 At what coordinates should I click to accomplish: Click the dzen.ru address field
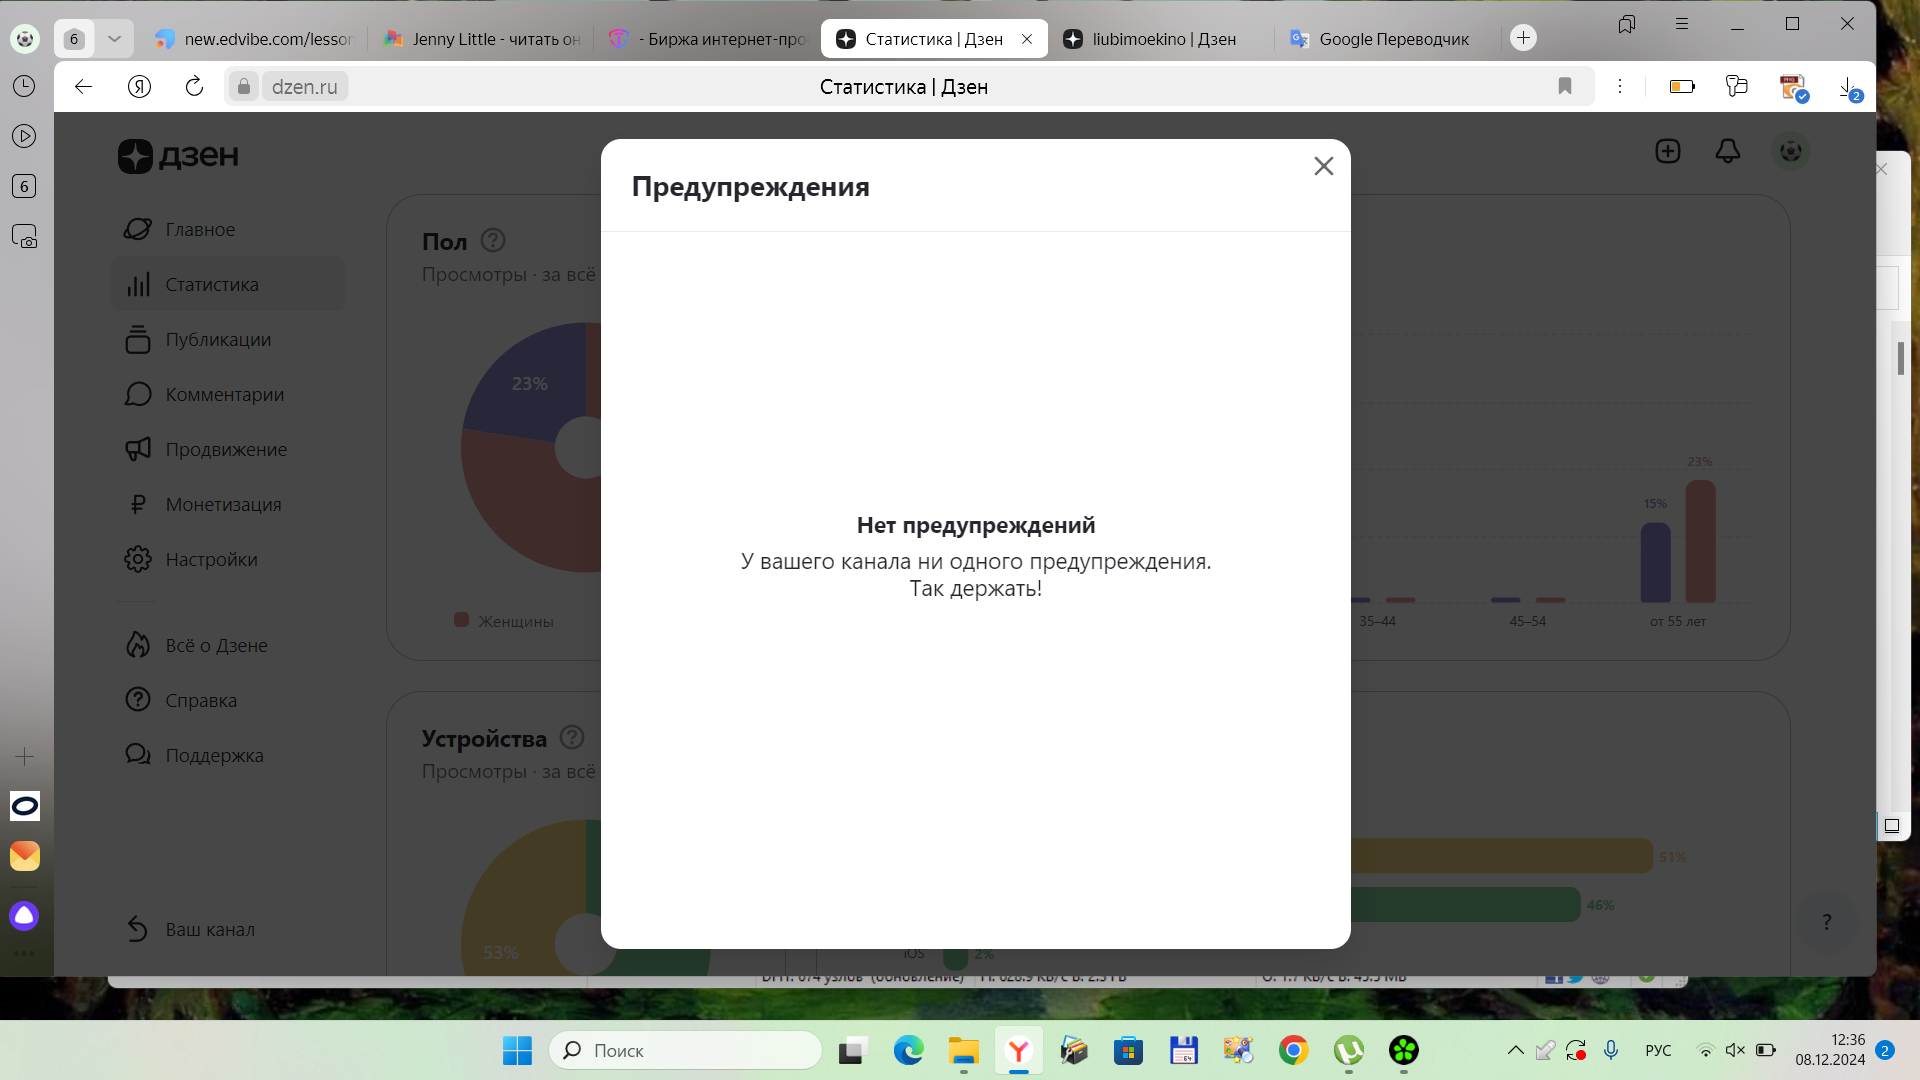pyautogui.click(x=304, y=87)
